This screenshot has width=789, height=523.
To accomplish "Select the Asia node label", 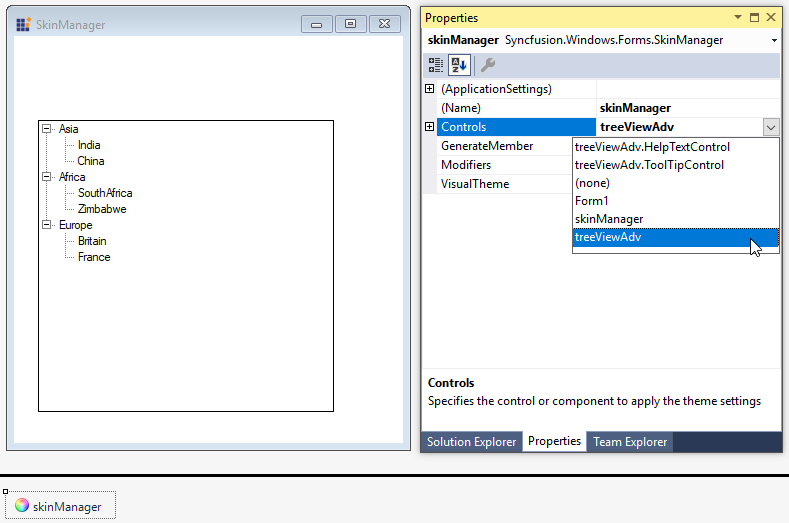I will (68, 129).
